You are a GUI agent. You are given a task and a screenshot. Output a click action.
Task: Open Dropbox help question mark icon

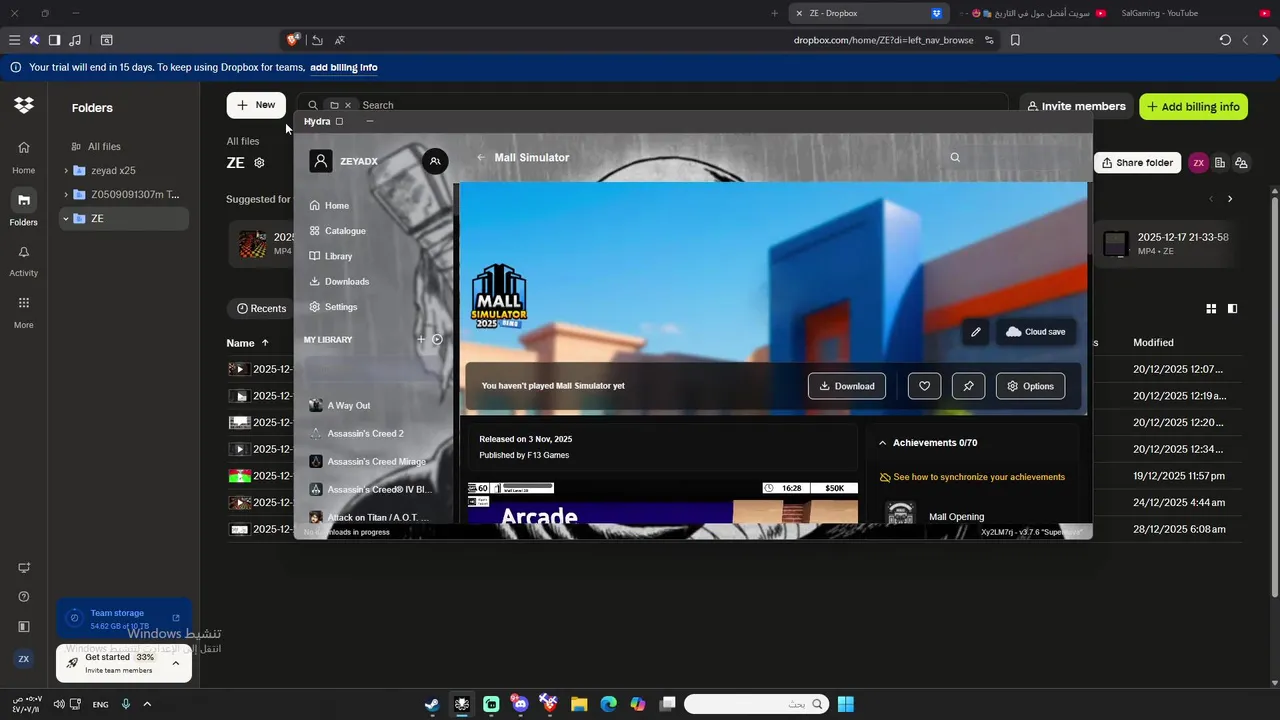click(x=24, y=597)
